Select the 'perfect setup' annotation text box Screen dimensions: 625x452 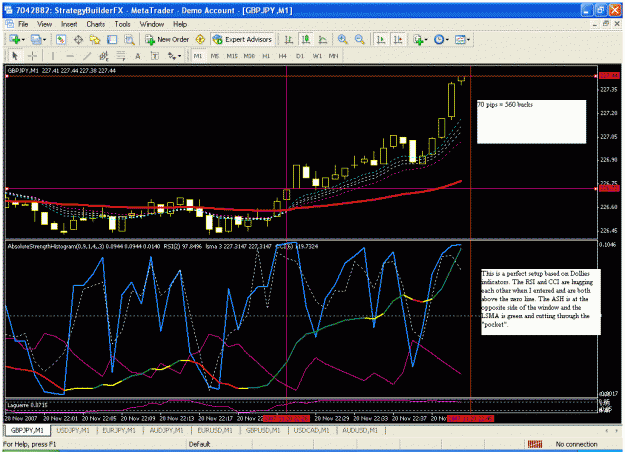[541, 301]
